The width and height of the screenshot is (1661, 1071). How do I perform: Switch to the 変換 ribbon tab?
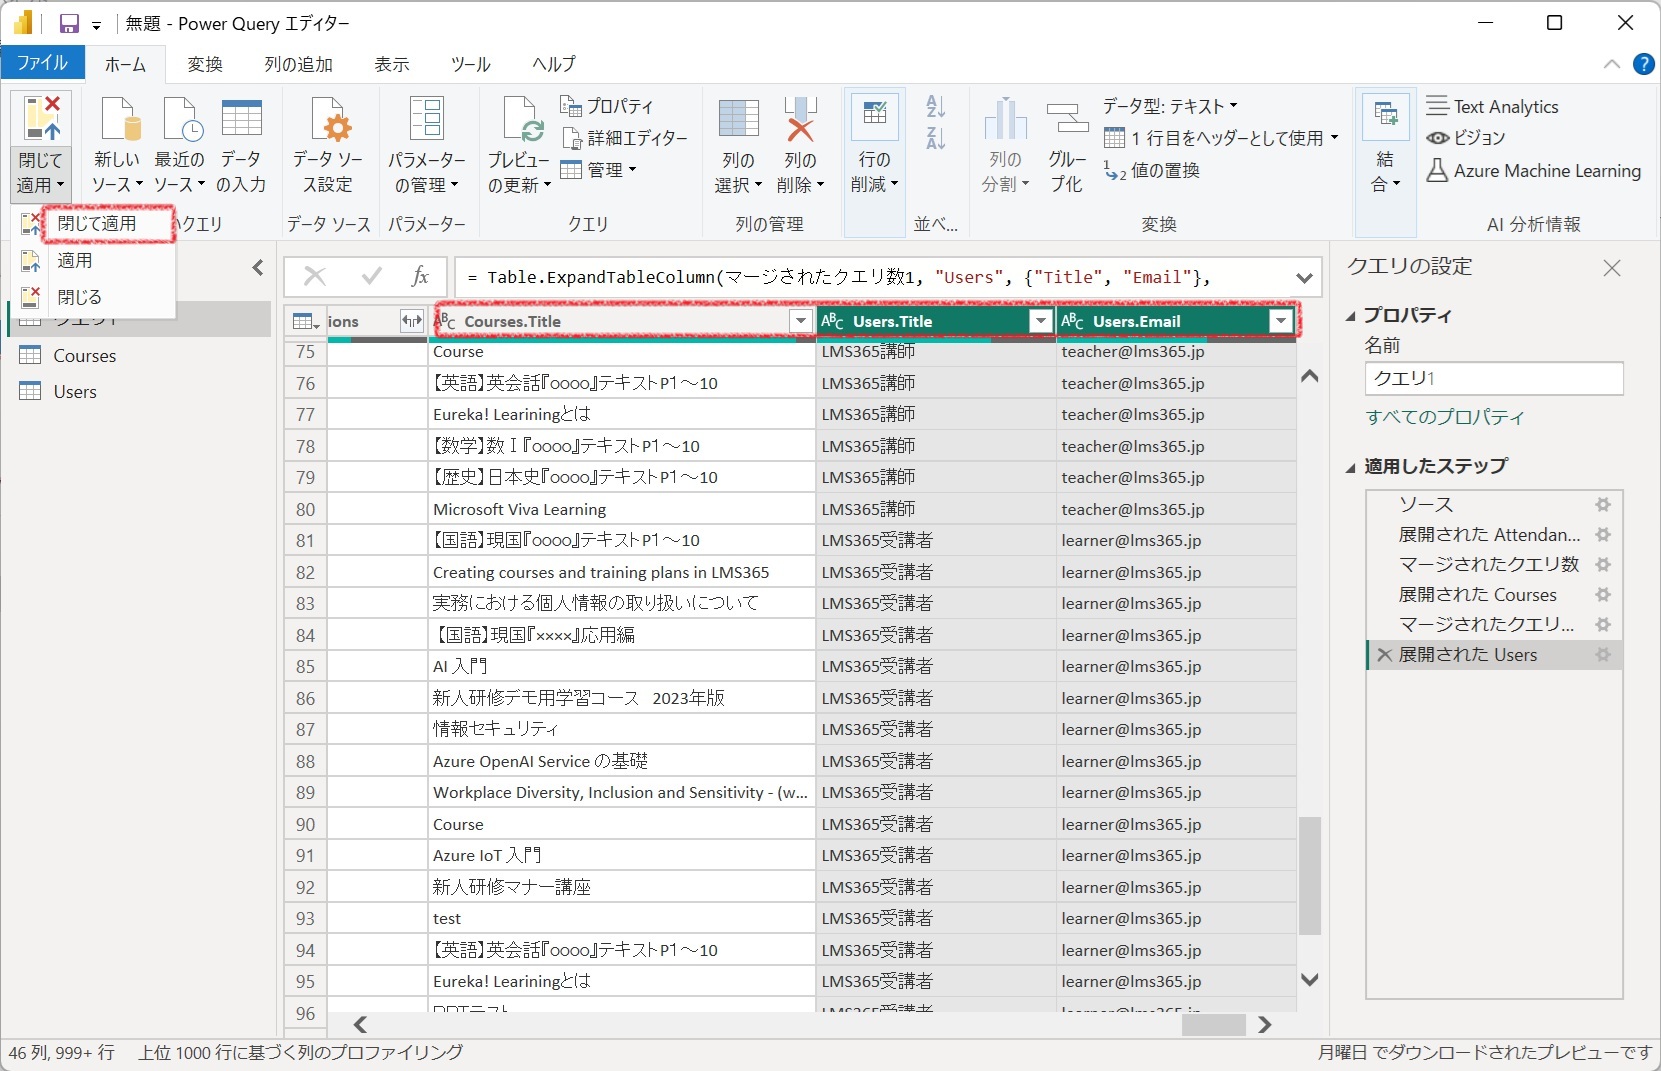[x=204, y=64]
